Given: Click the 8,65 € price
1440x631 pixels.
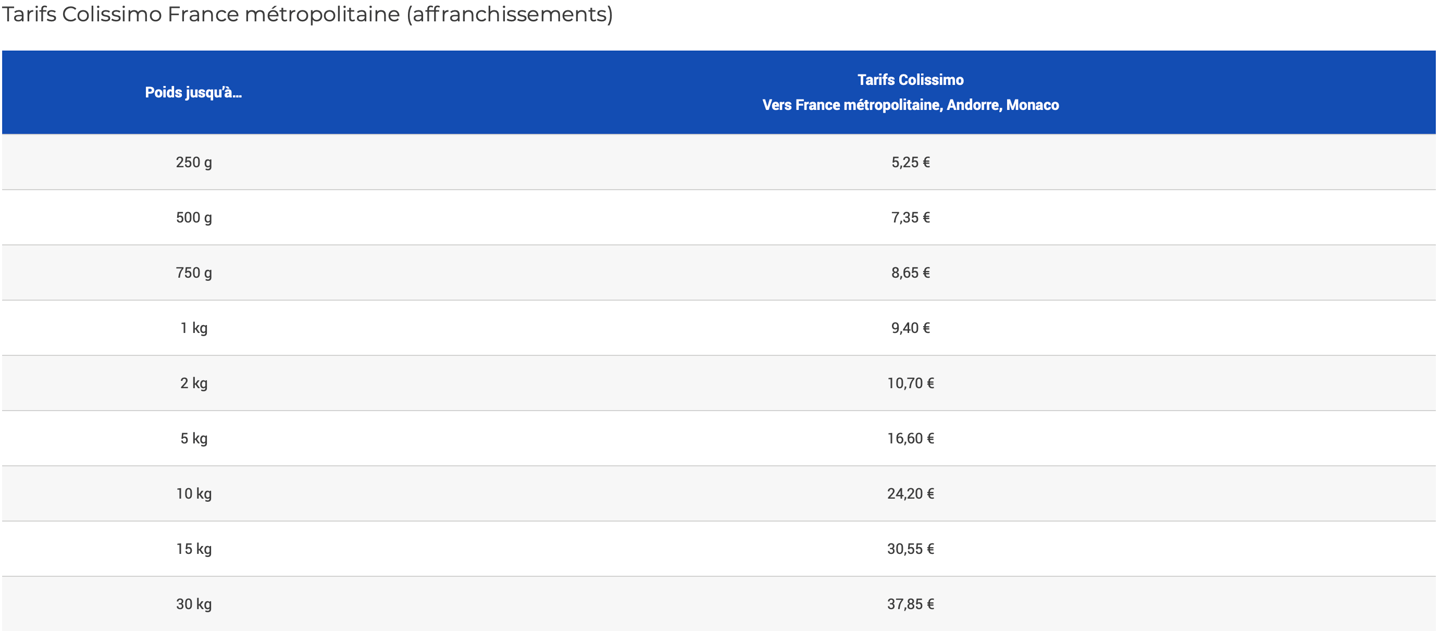Looking at the screenshot, I should pyautogui.click(x=910, y=272).
